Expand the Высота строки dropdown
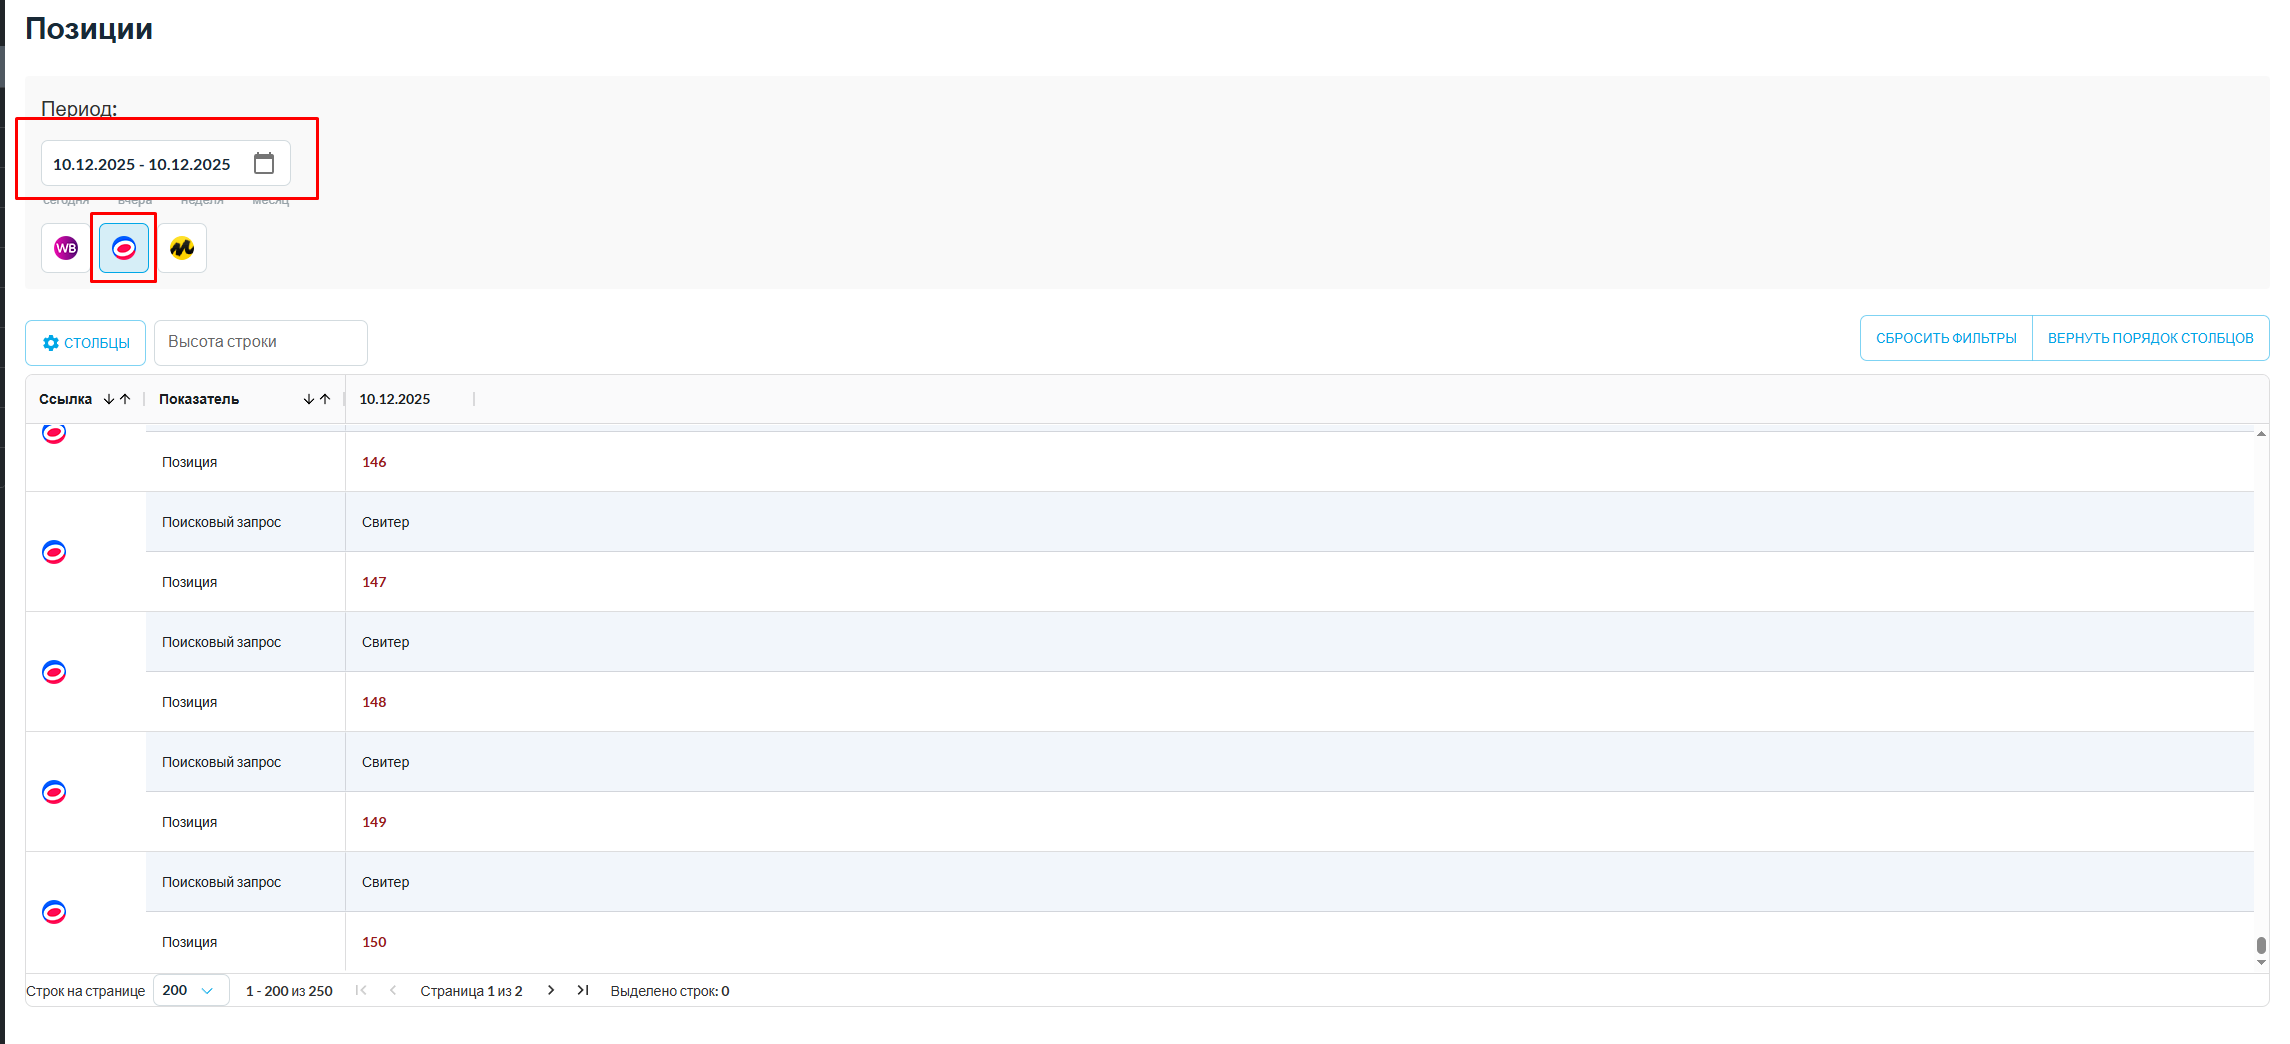The width and height of the screenshot is (2290, 1044). [x=260, y=342]
